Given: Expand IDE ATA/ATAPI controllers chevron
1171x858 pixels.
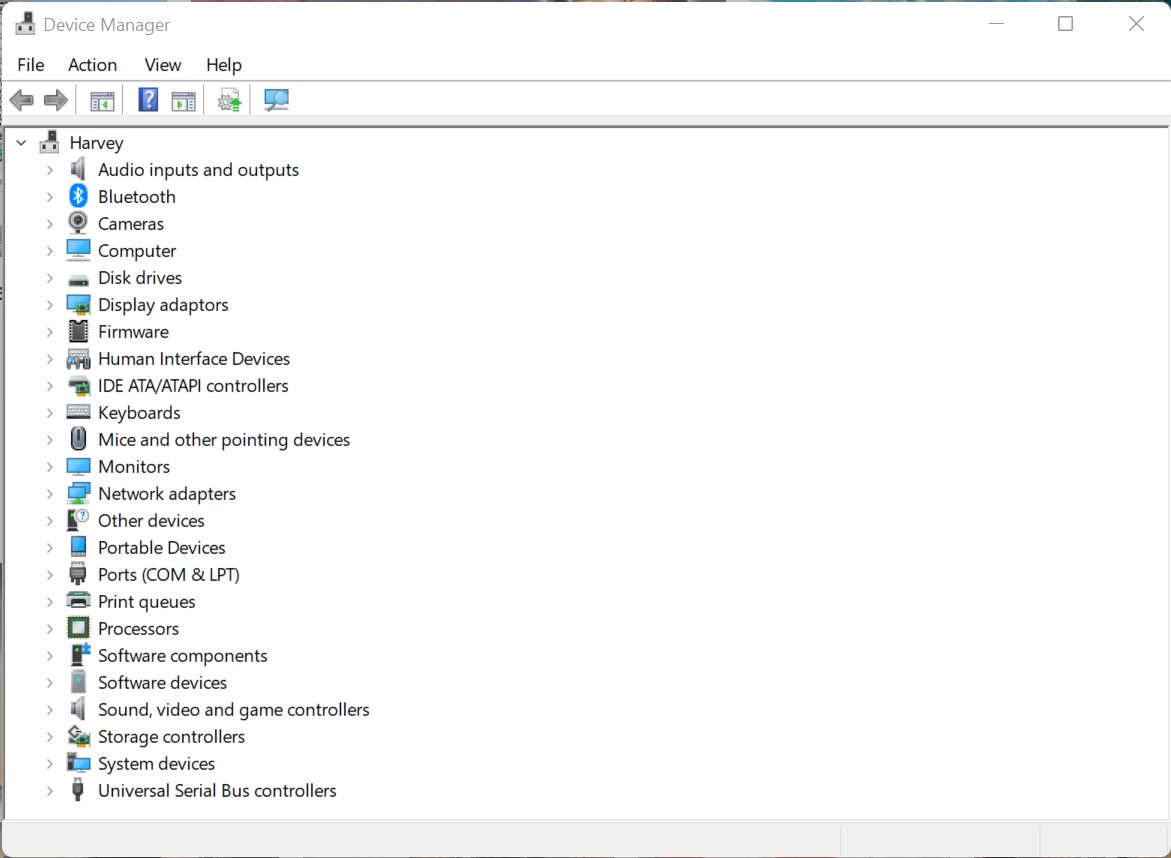Looking at the screenshot, I should (x=49, y=386).
